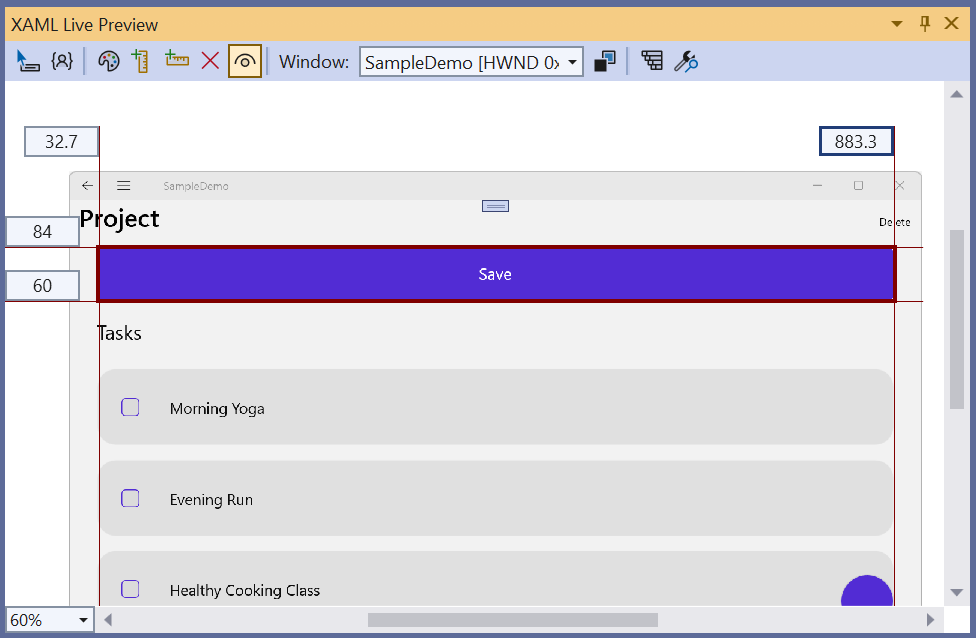Select the Evening Run task text
Screen dimensions: 976x638
pos(211,500)
